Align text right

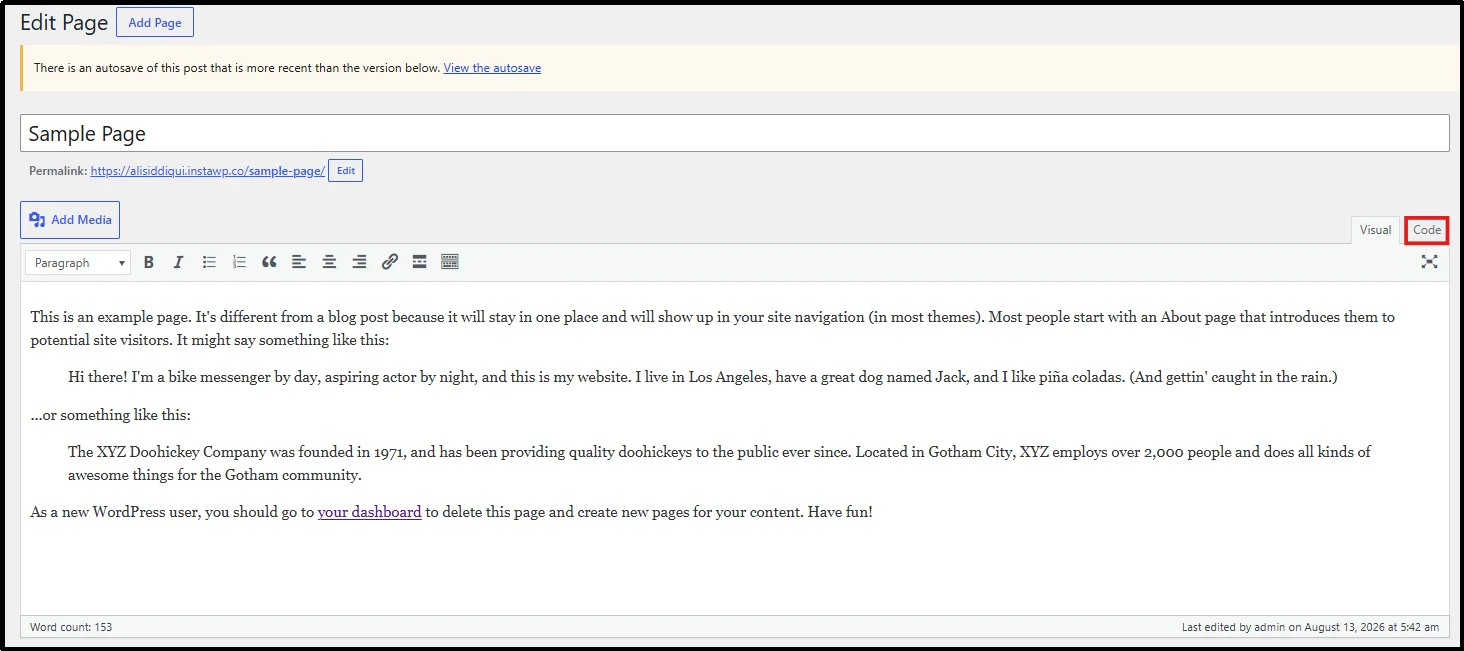[x=359, y=262]
